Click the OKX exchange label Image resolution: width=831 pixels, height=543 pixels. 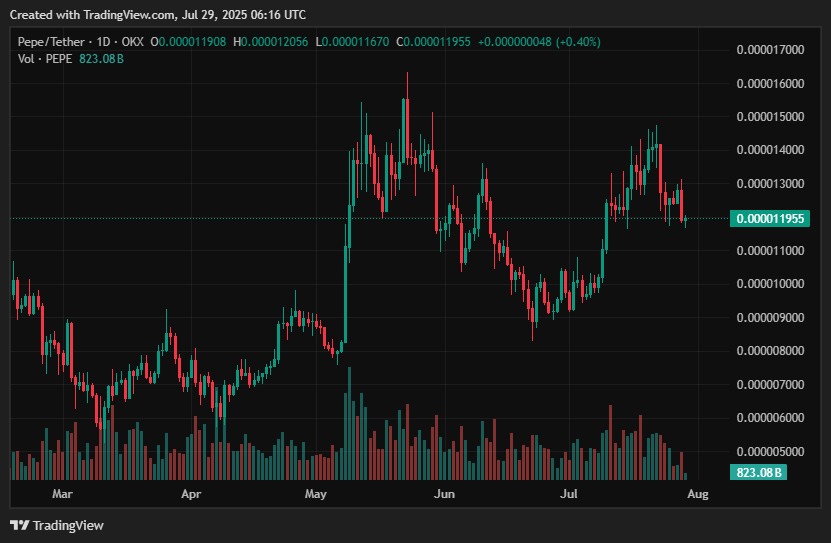132,42
